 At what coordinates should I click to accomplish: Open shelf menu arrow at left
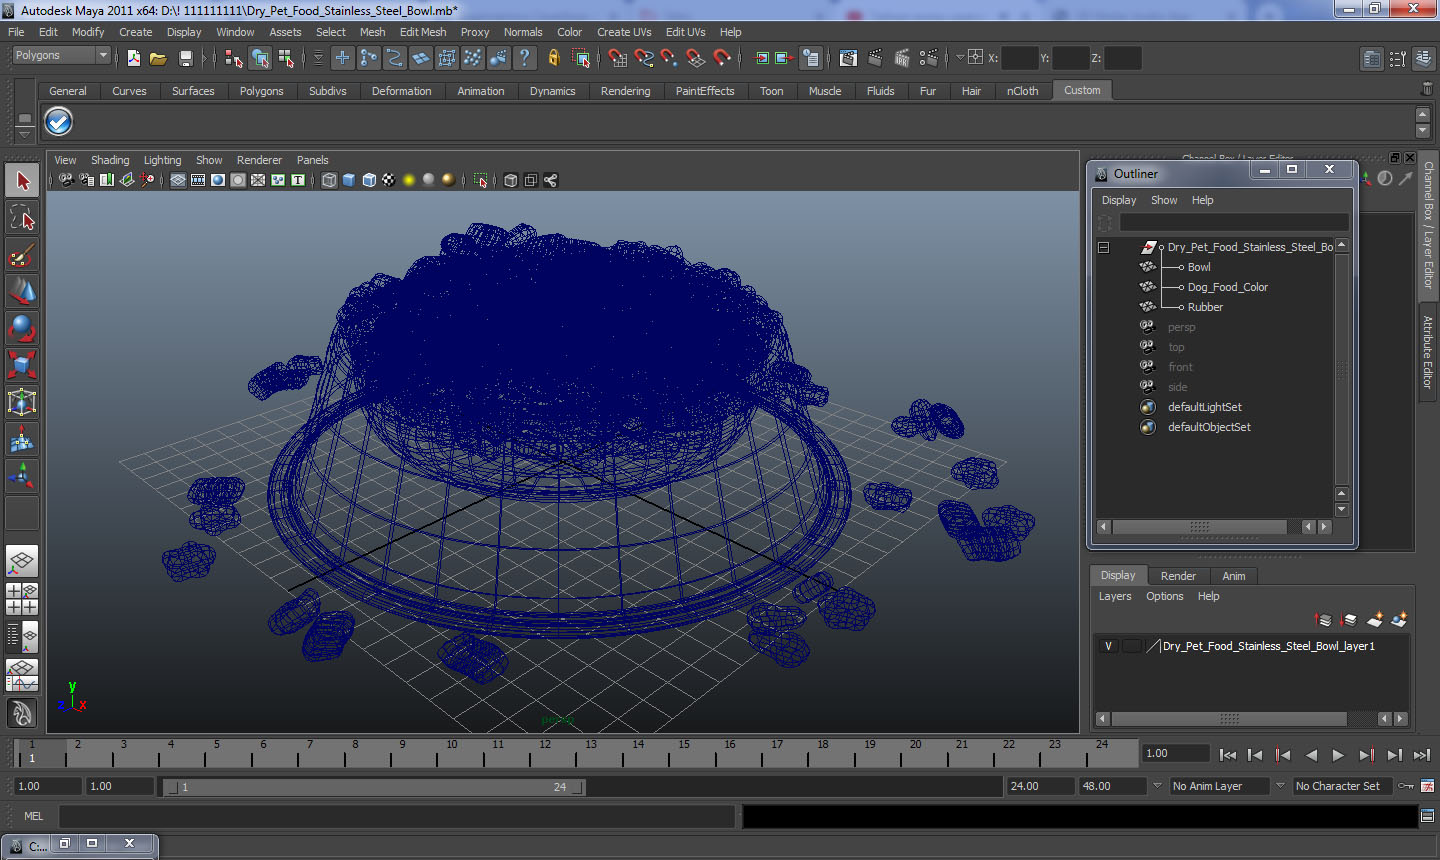pos(24,133)
